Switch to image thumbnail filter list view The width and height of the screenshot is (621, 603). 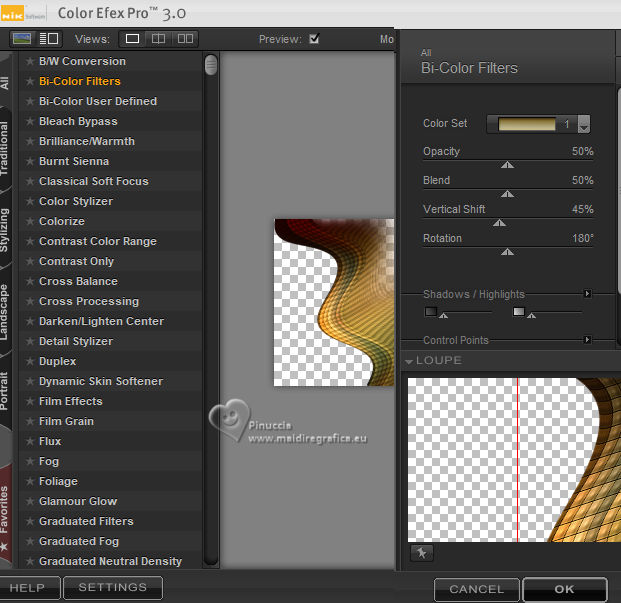[x=22, y=39]
